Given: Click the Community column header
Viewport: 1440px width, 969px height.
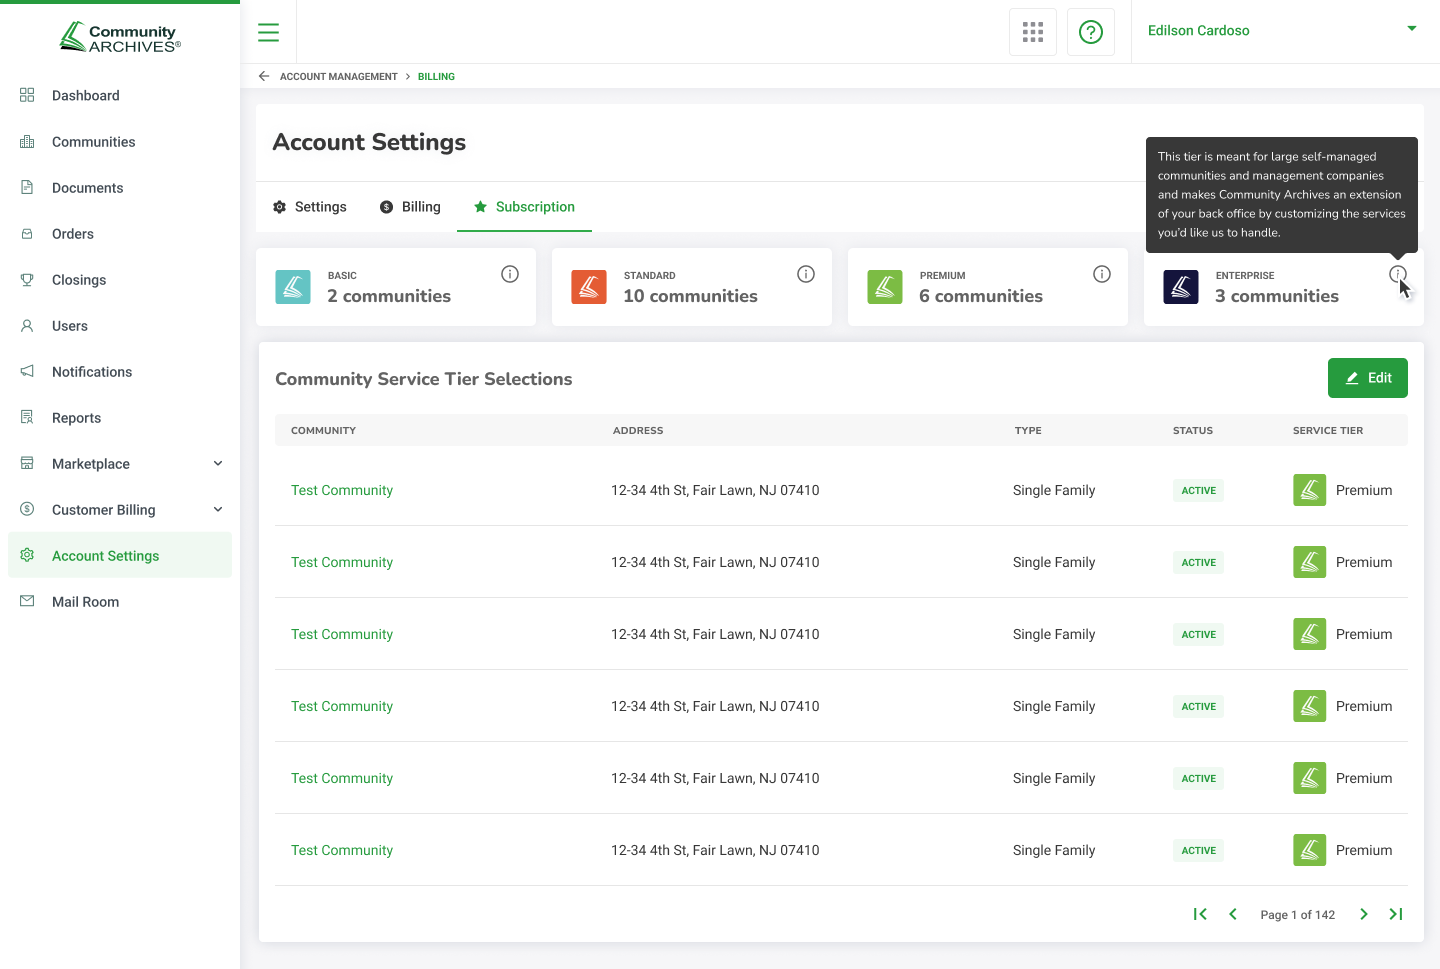Looking at the screenshot, I should 323,431.
